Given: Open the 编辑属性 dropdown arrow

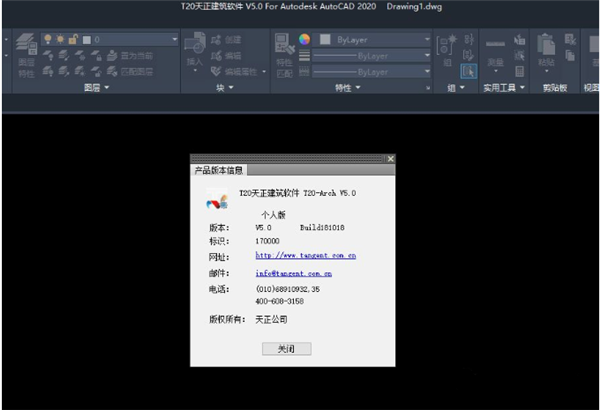Looking at the screenshot, I should point(264,71).
